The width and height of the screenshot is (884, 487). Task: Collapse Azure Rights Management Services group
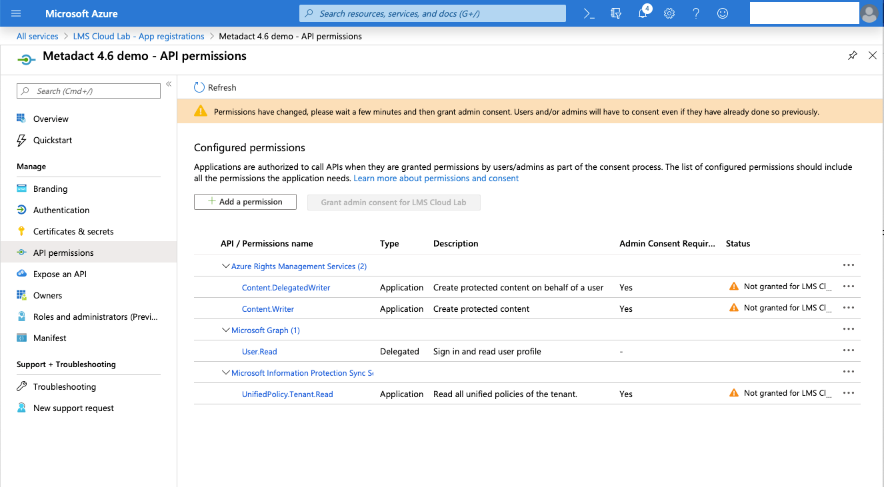pyautogui.click(x=226, y=266)
